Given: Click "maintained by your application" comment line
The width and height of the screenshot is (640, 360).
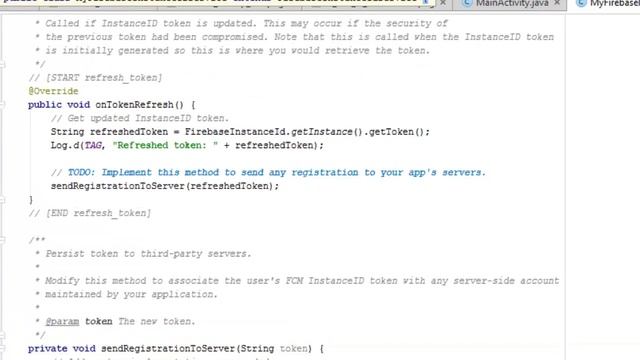Looking at the screenshot, I should tap(131, 294).
